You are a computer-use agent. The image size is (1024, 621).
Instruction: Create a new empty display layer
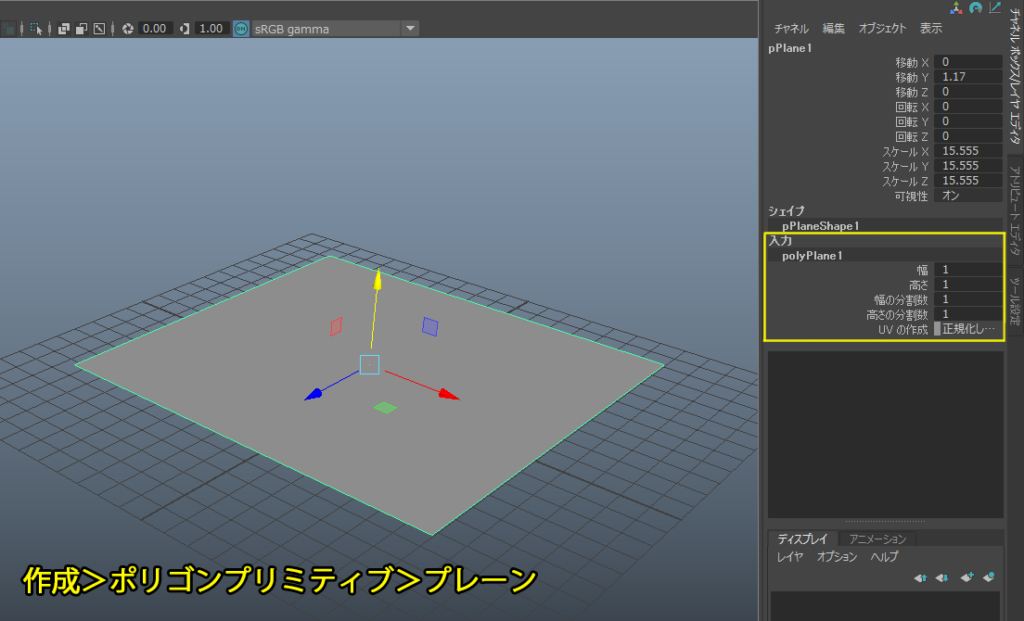[x=967, y=577]
